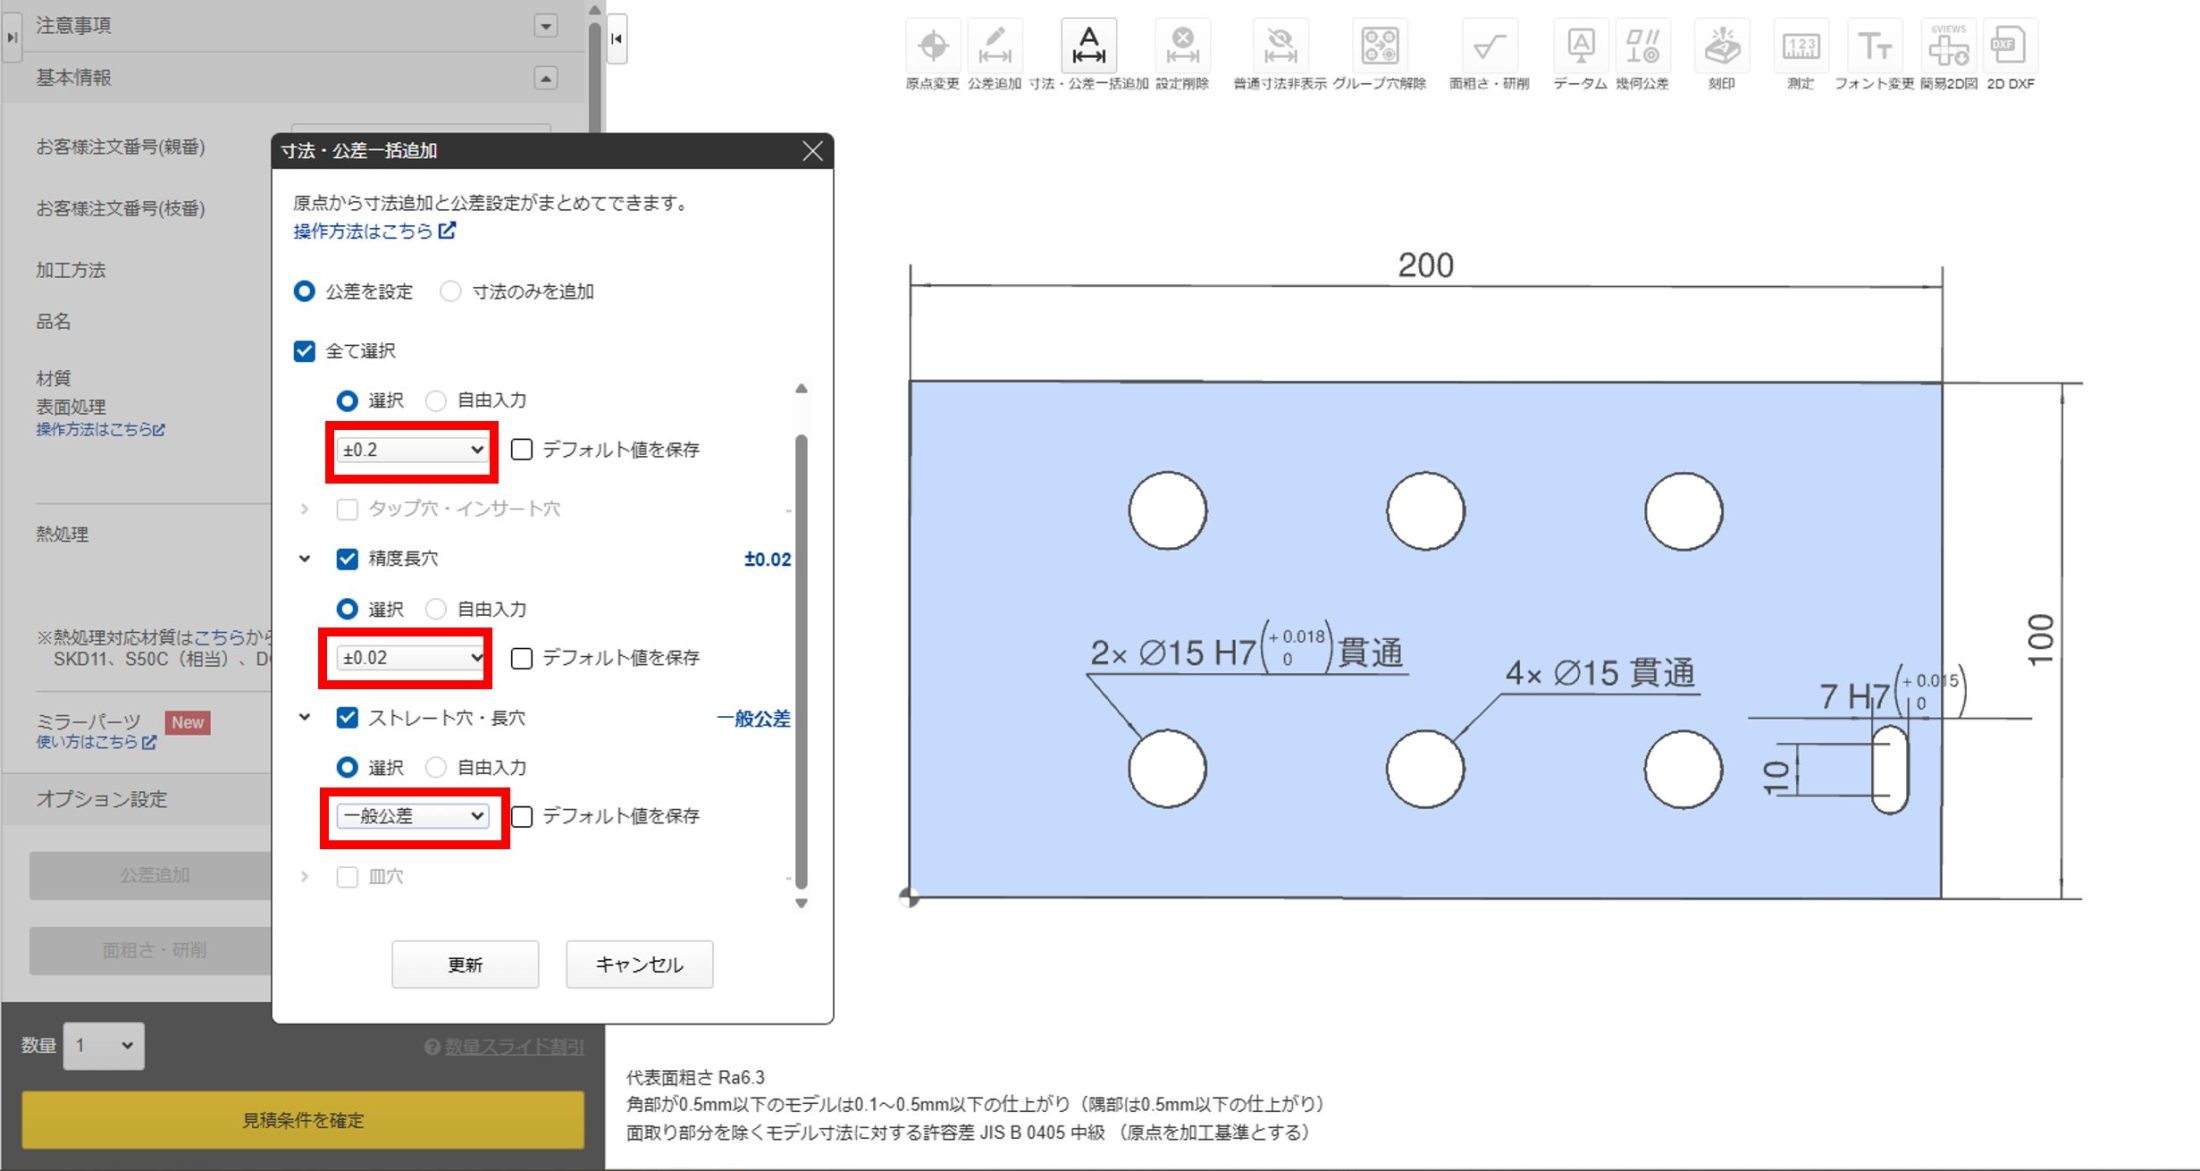
Task: Open the 公差追加 tolerance add tool
Action: tap(995, 45)
